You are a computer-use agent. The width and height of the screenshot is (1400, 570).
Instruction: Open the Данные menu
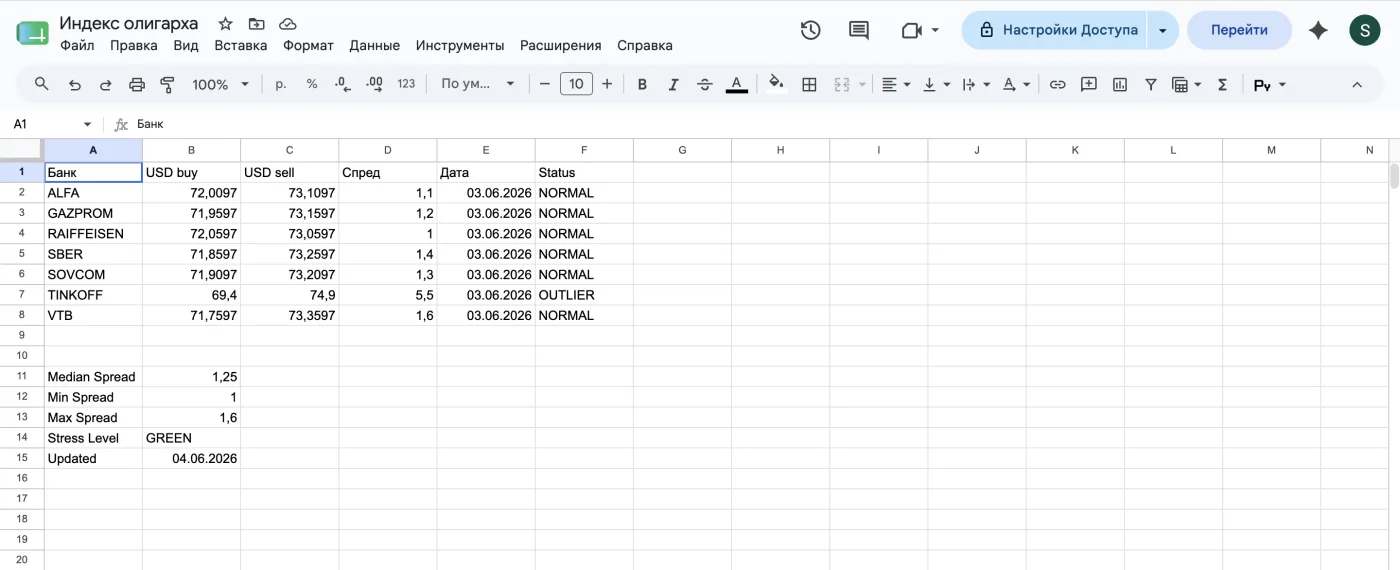coord(375,45)
